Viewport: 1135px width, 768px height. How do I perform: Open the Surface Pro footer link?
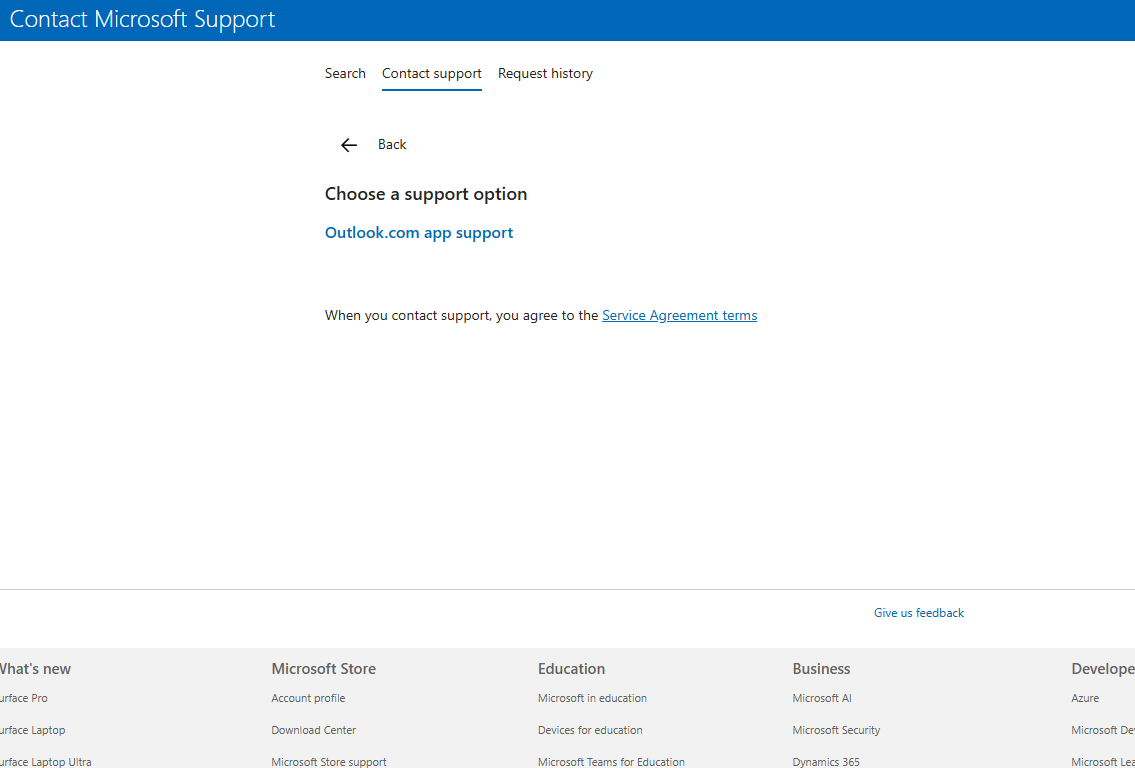tap(24, 699)
